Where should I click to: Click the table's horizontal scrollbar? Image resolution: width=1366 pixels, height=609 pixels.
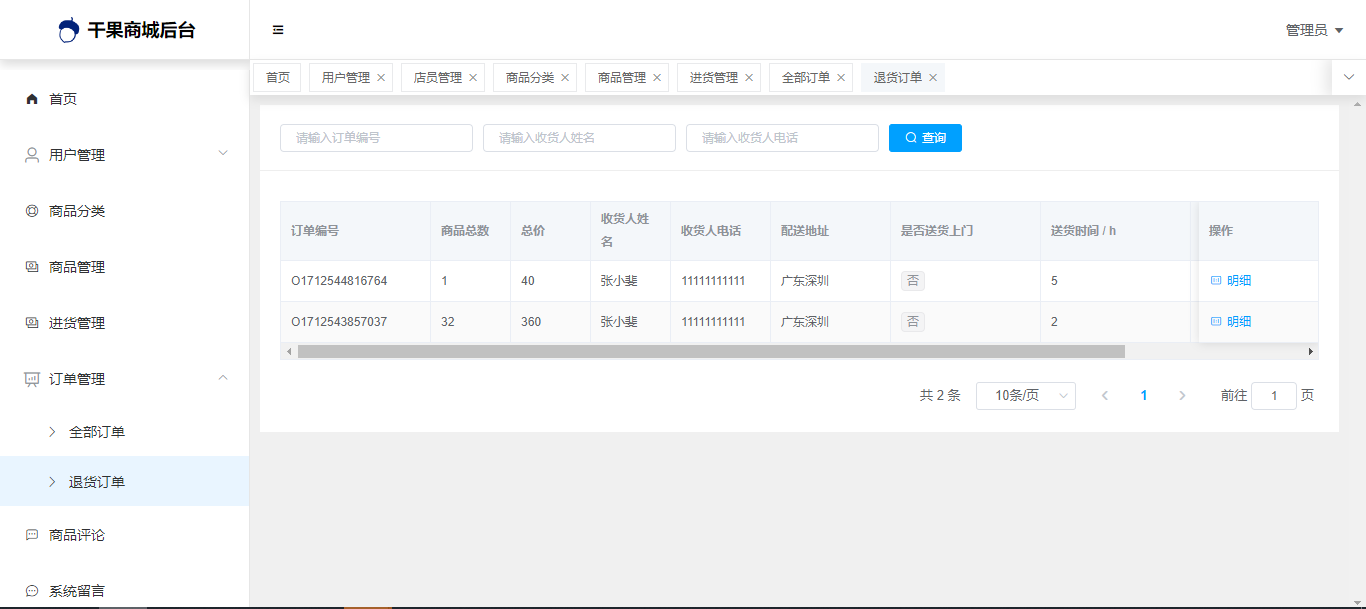(x=710, y=352)
